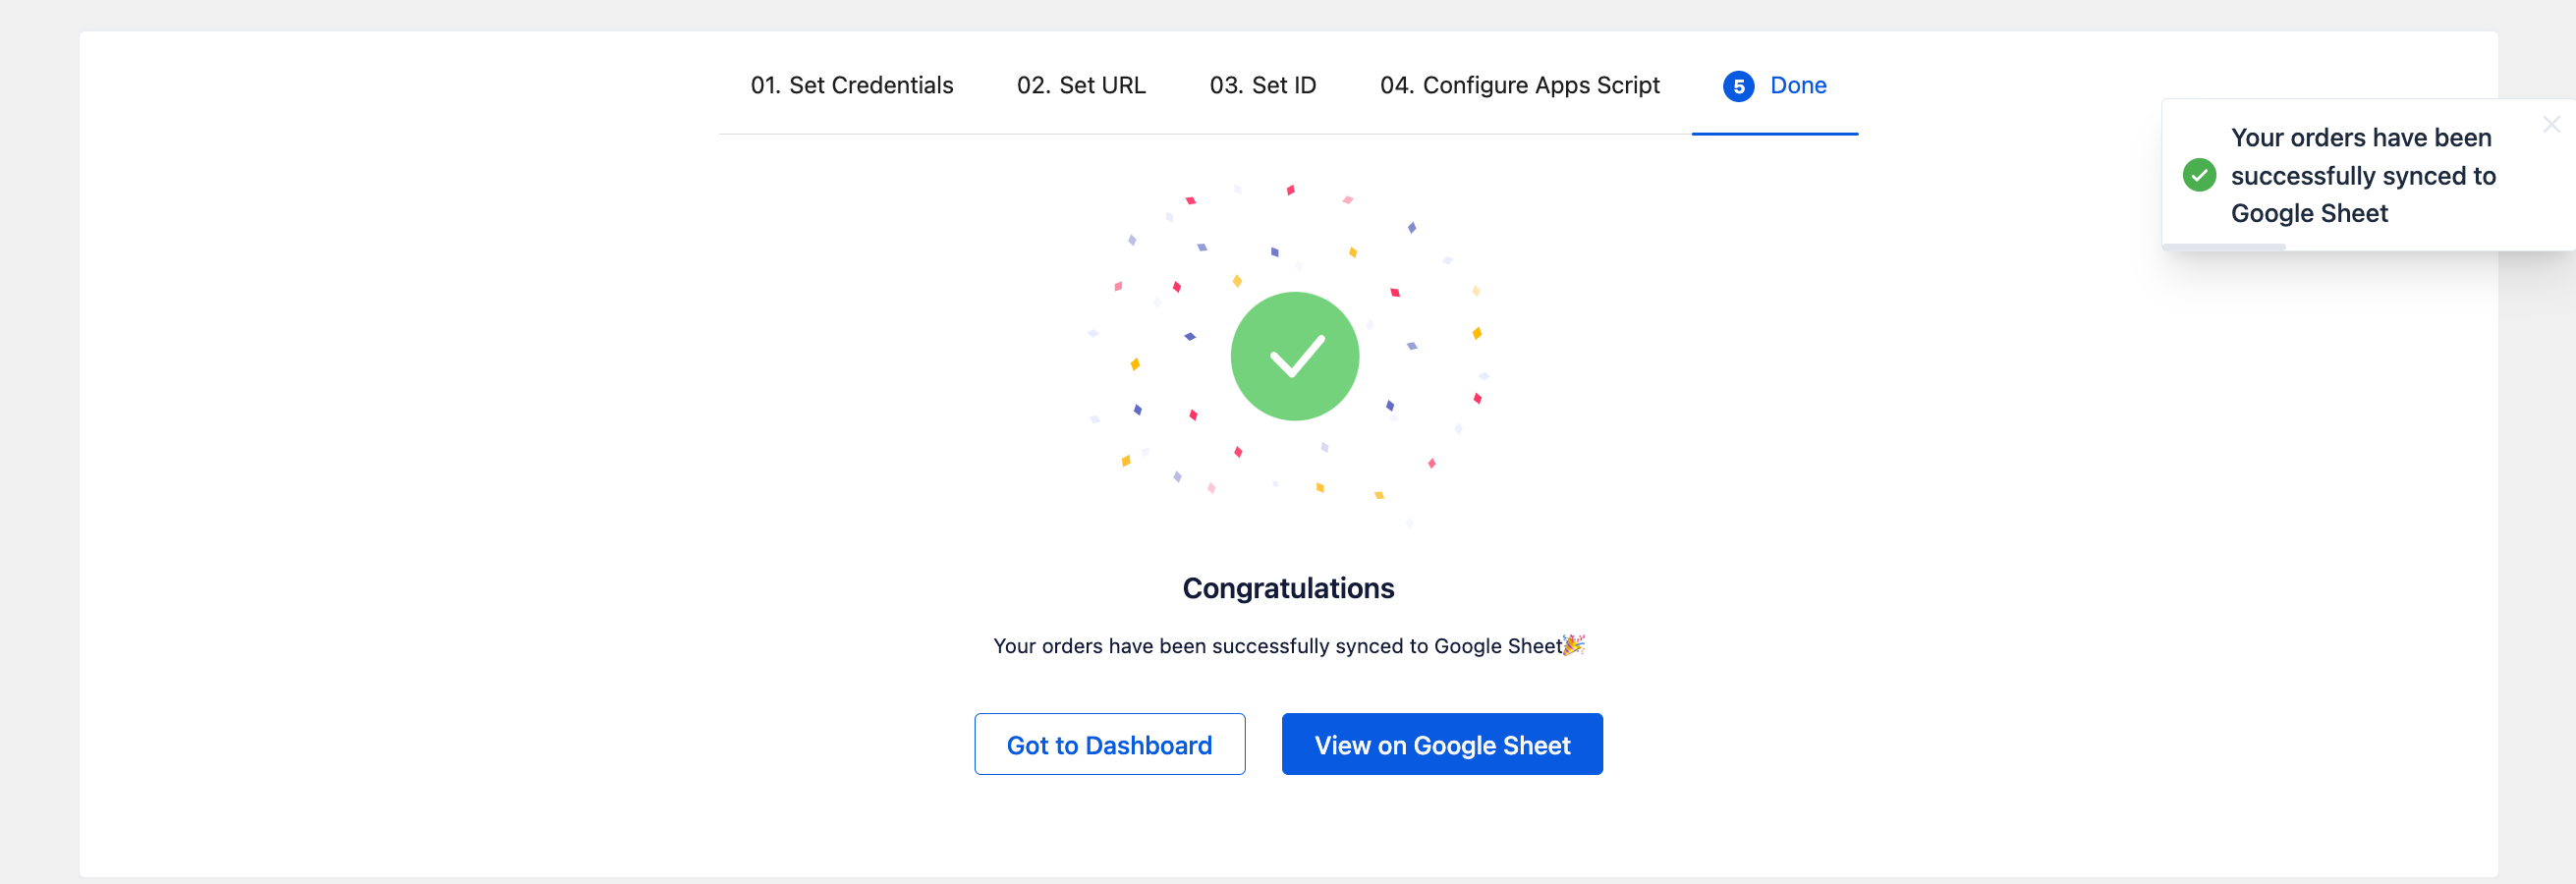The width and height of the screenshot is (2576, 884).
Task: Click the blue underline beneath the Done step
Action: (x=1774, y=133)
